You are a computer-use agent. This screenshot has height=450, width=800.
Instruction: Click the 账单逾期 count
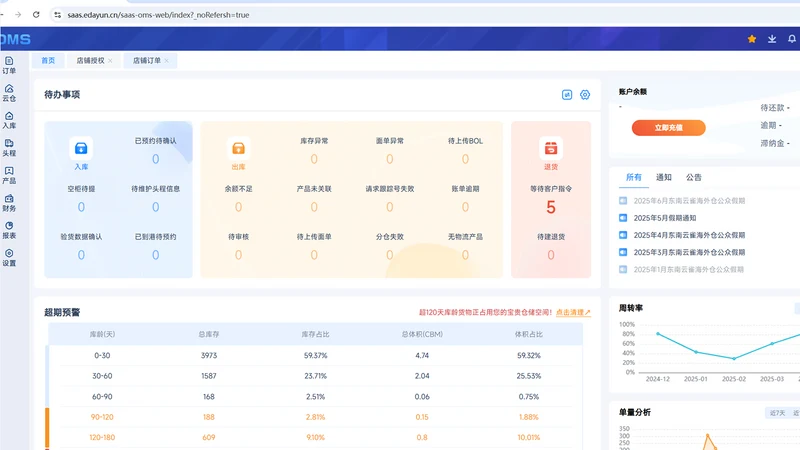pos(465,207)
